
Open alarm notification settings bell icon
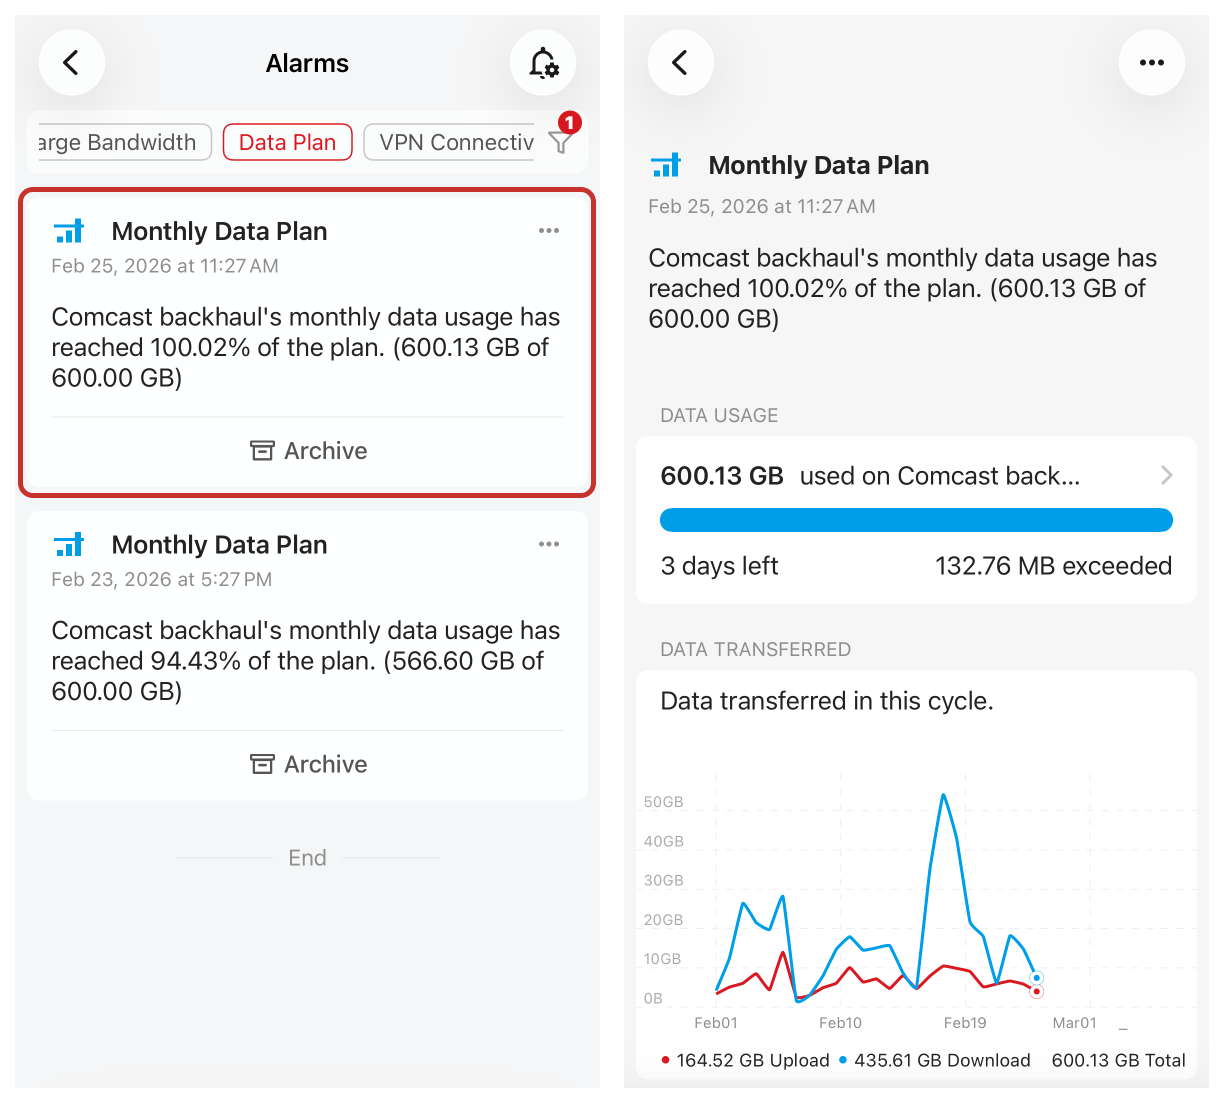point(542,63)
